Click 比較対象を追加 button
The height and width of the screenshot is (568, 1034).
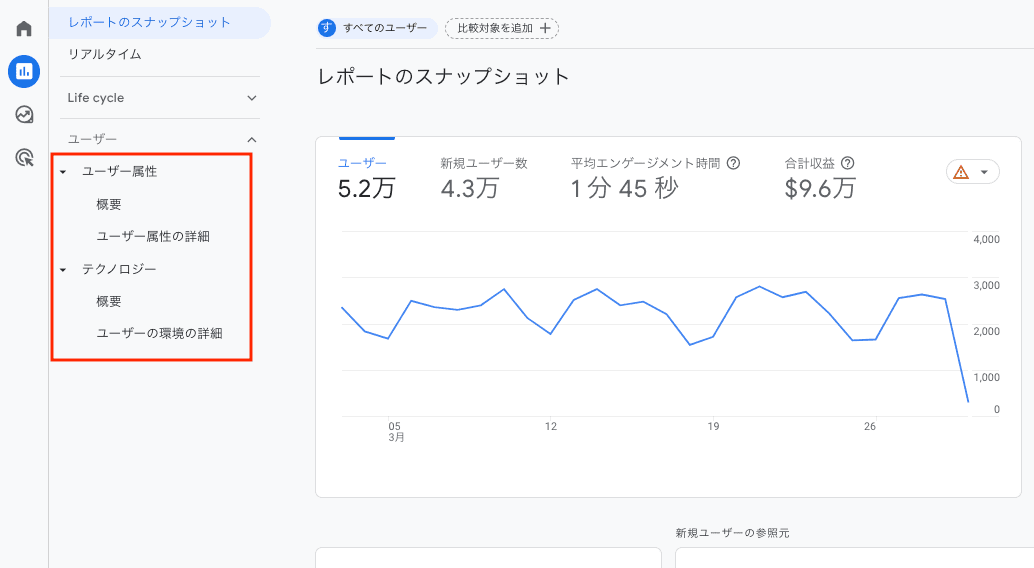[502, 28]
